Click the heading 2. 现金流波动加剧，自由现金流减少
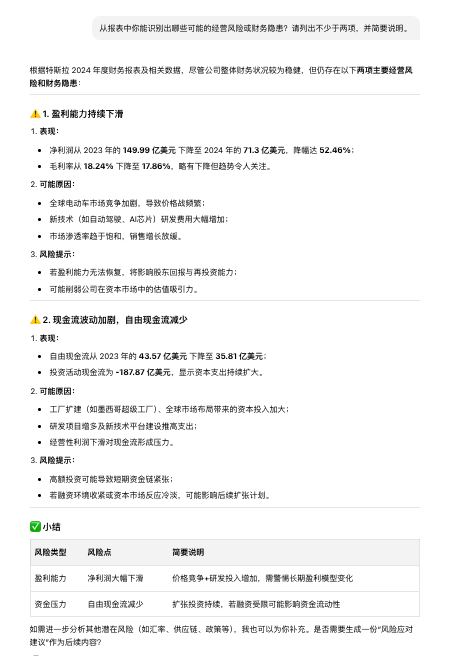Image resolution: width=462 pixels, height=656 pixels. coord(115,320)
